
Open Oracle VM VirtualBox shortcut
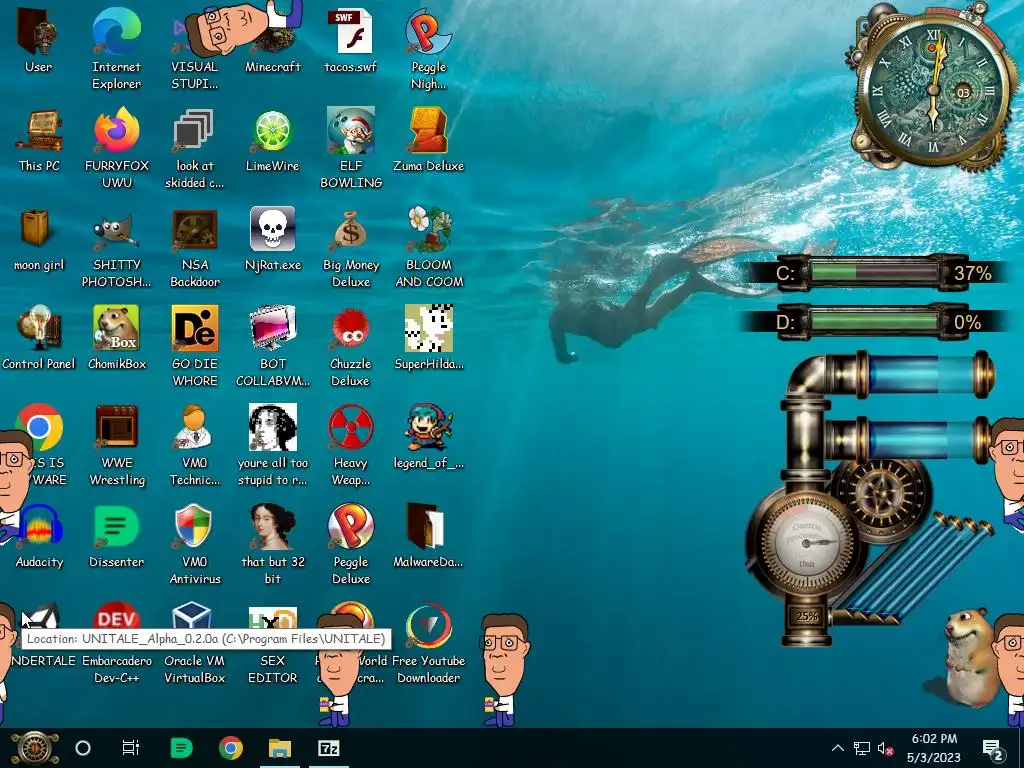pos(194,617)
